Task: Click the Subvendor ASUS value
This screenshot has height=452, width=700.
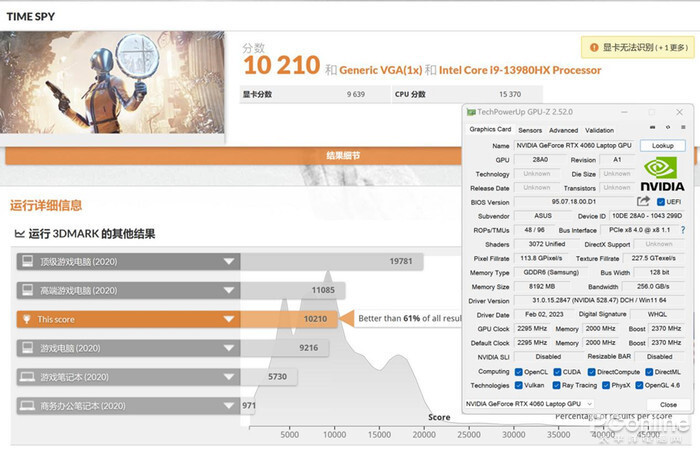Action: coord(543,216)
